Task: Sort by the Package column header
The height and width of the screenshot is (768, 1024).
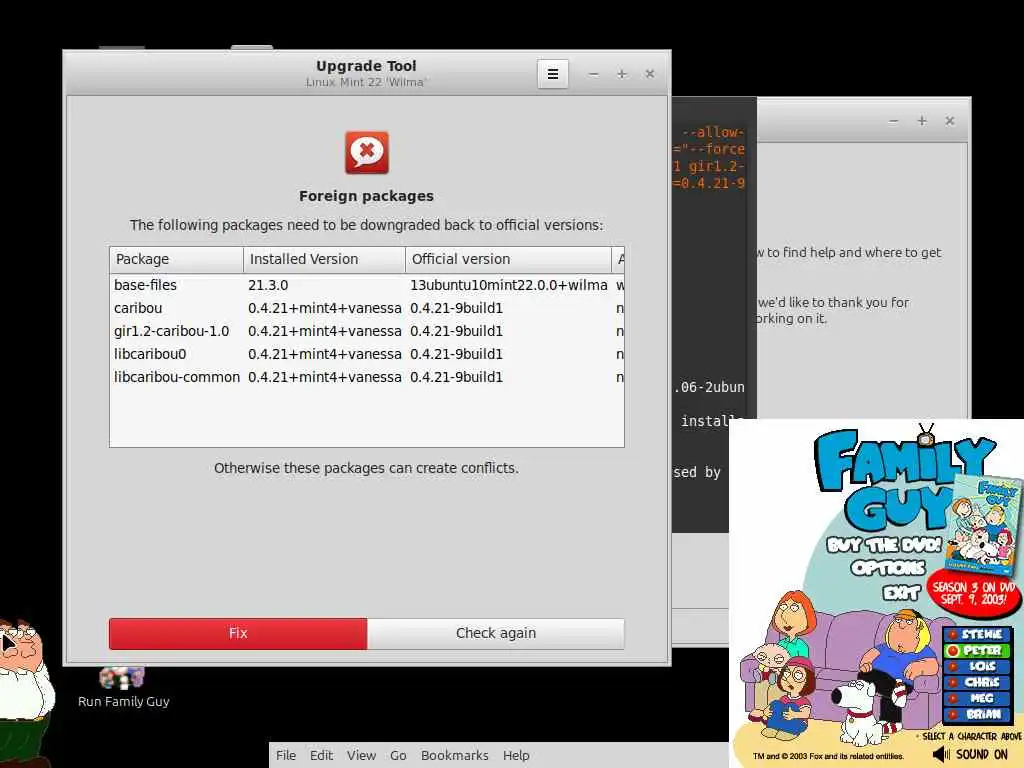Action: tap(176, 259)
